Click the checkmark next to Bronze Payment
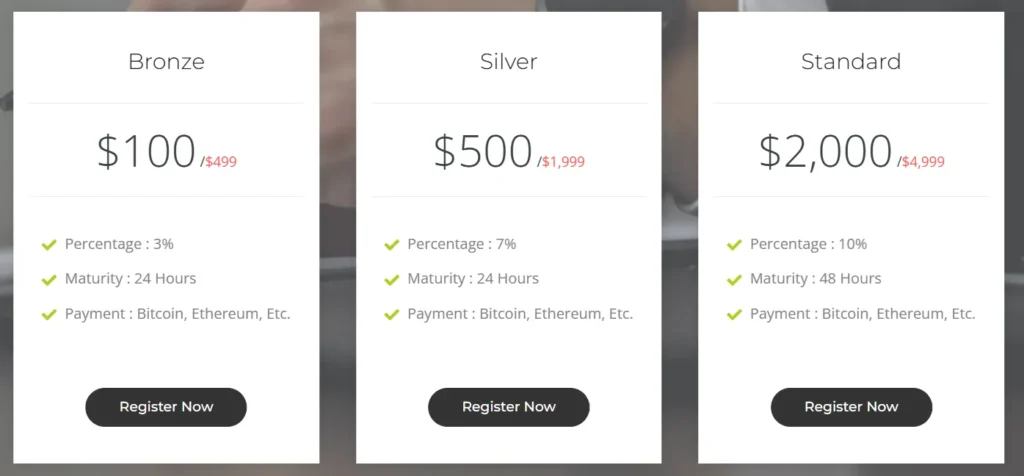 (49, 314)
